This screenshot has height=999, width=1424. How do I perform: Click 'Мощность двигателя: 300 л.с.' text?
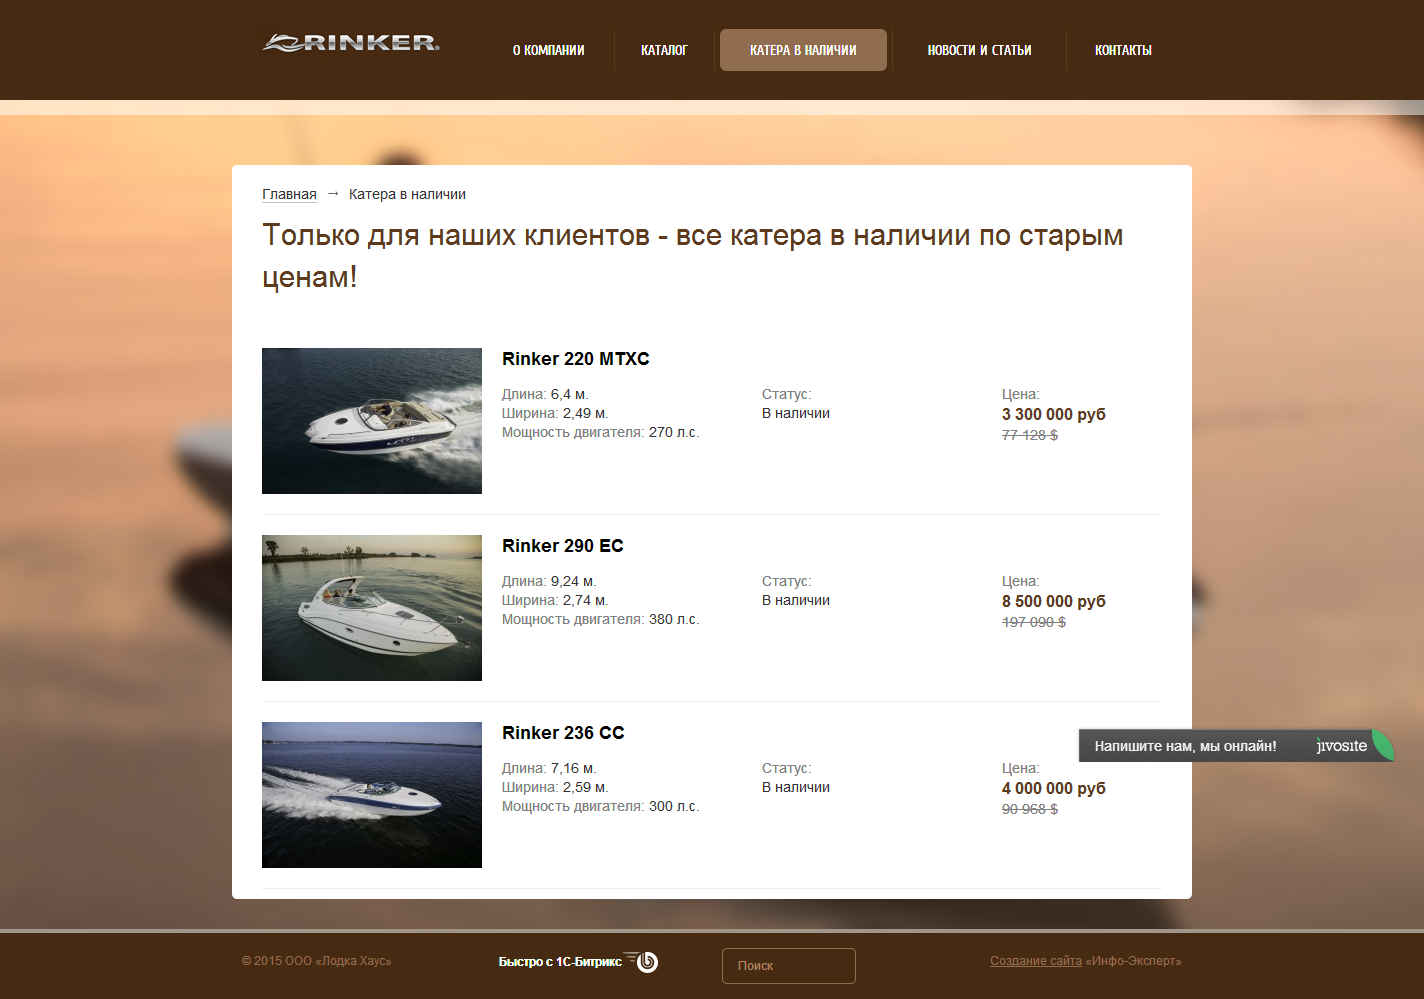[600, 806]
